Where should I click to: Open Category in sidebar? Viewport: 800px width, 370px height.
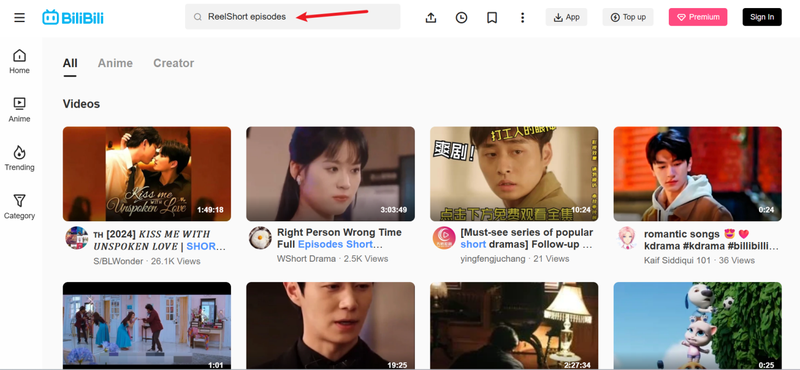19,207
